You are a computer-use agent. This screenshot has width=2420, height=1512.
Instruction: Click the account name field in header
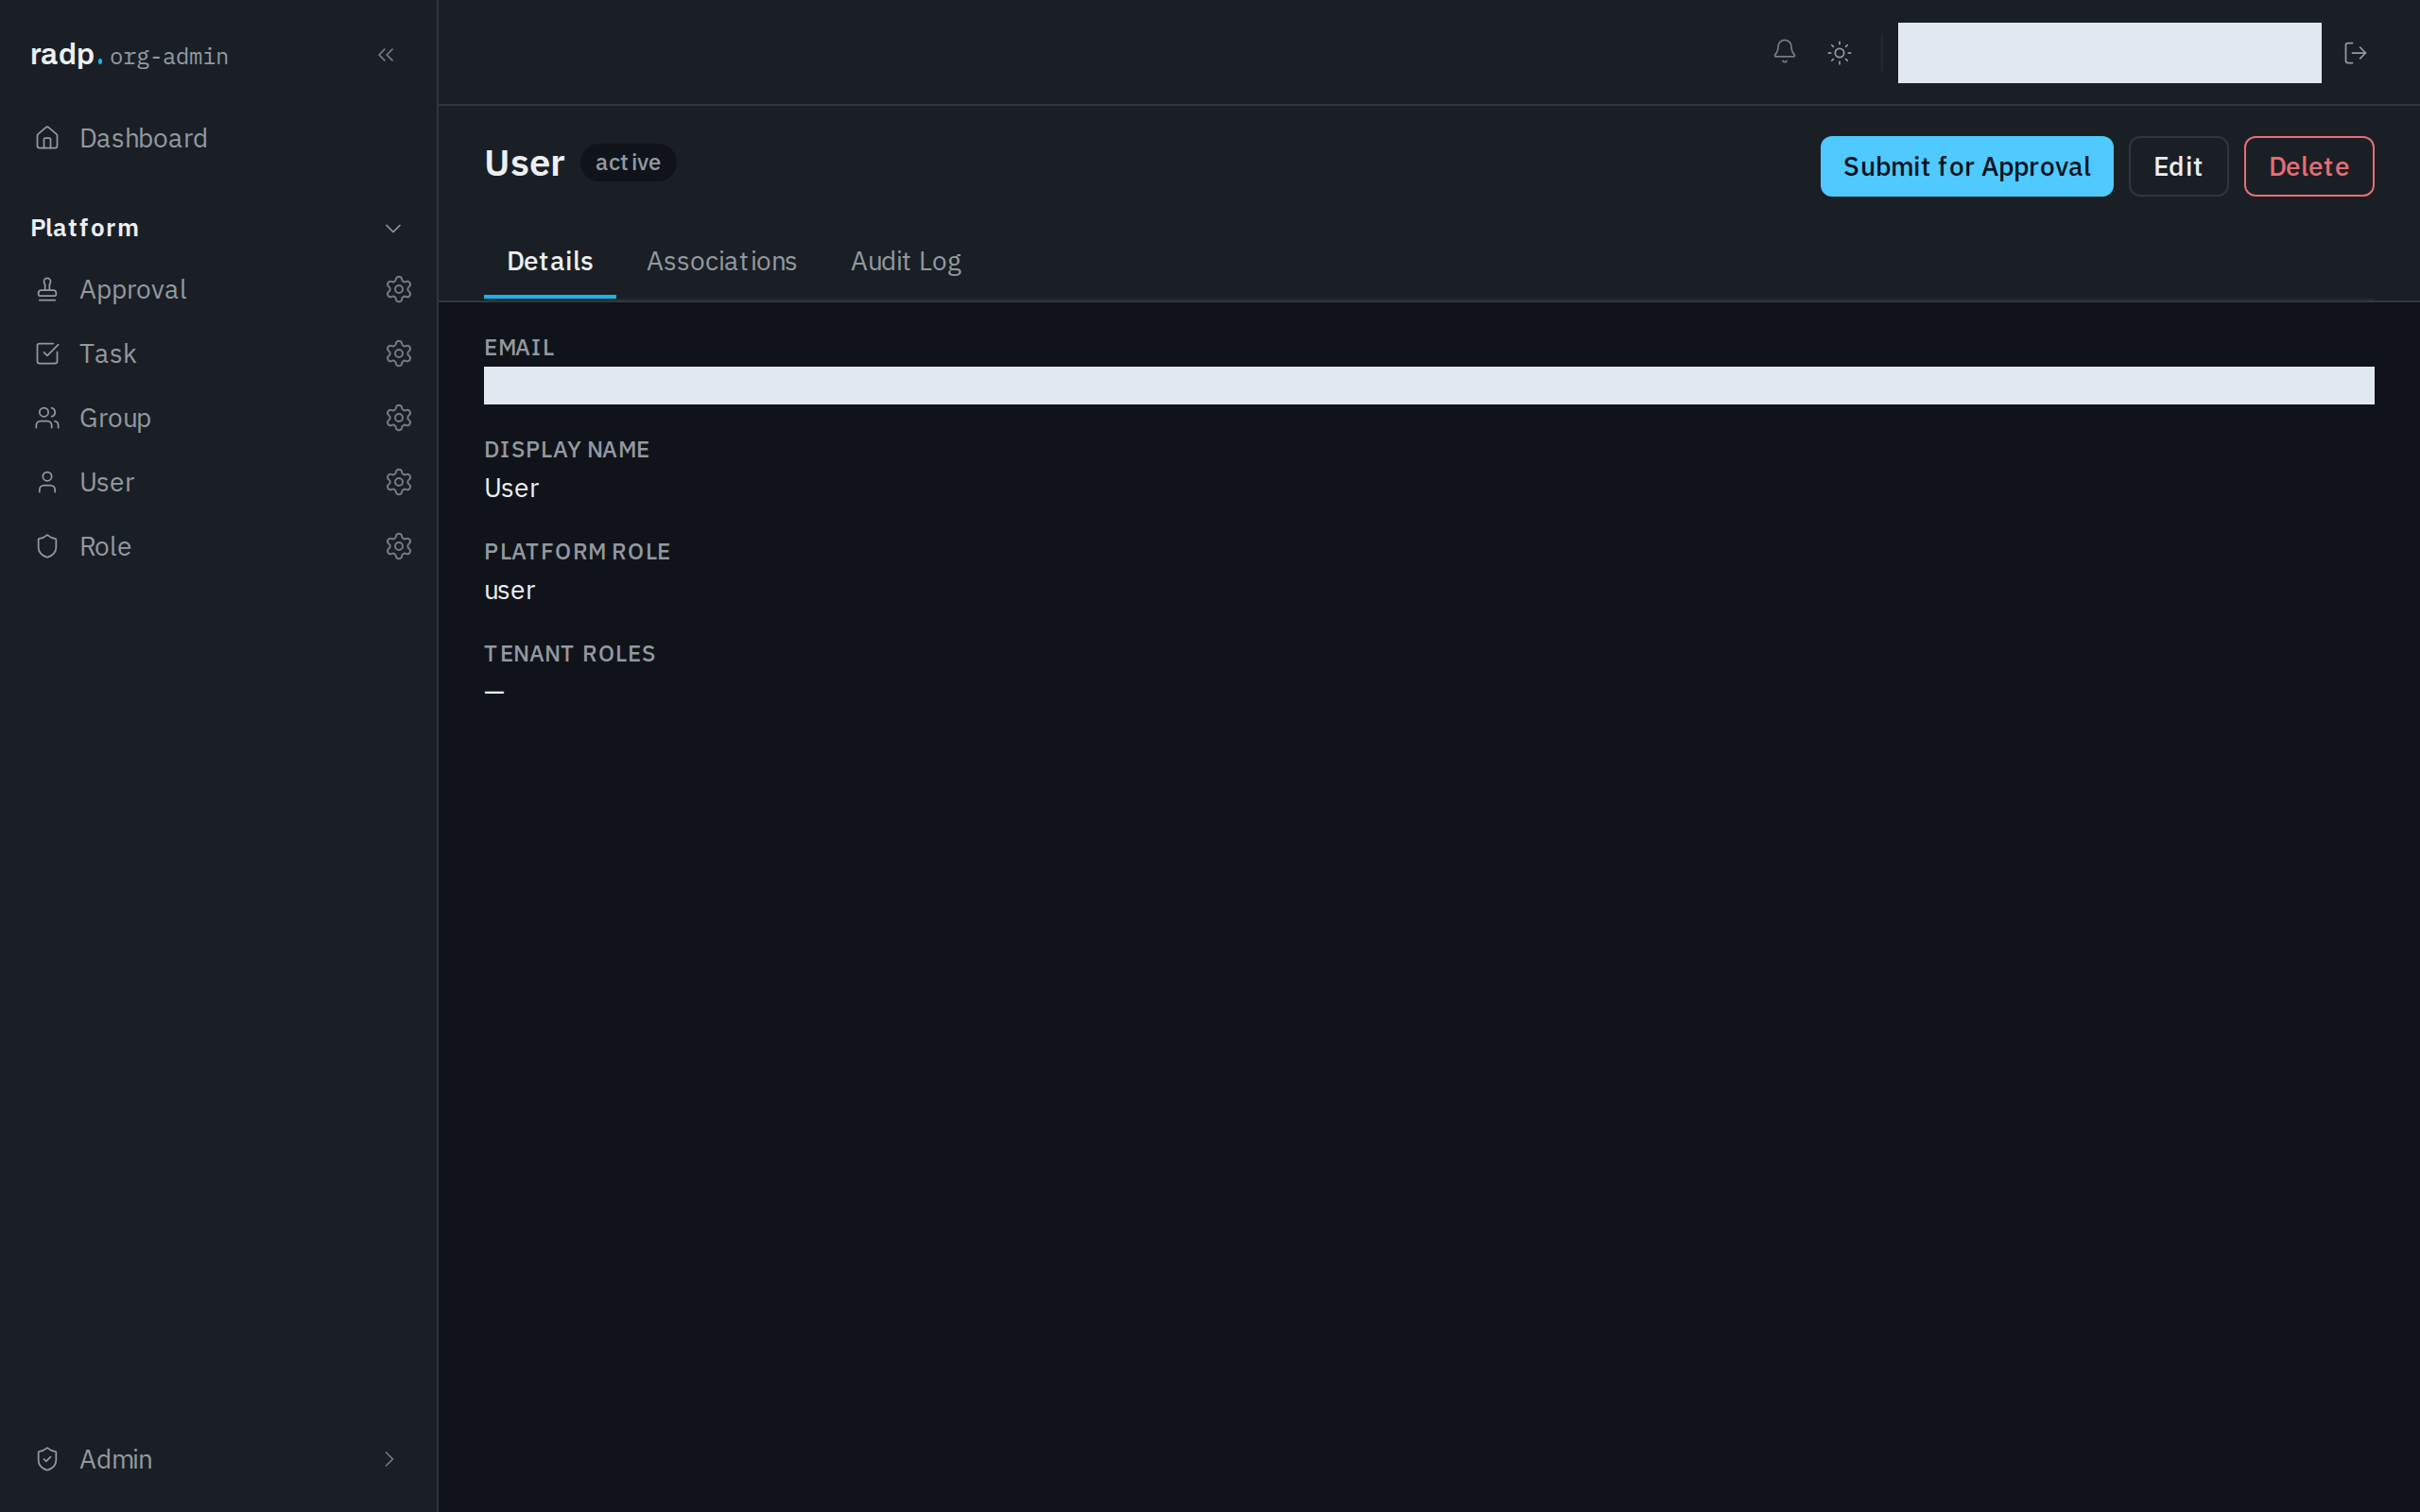coord(2109,53)
